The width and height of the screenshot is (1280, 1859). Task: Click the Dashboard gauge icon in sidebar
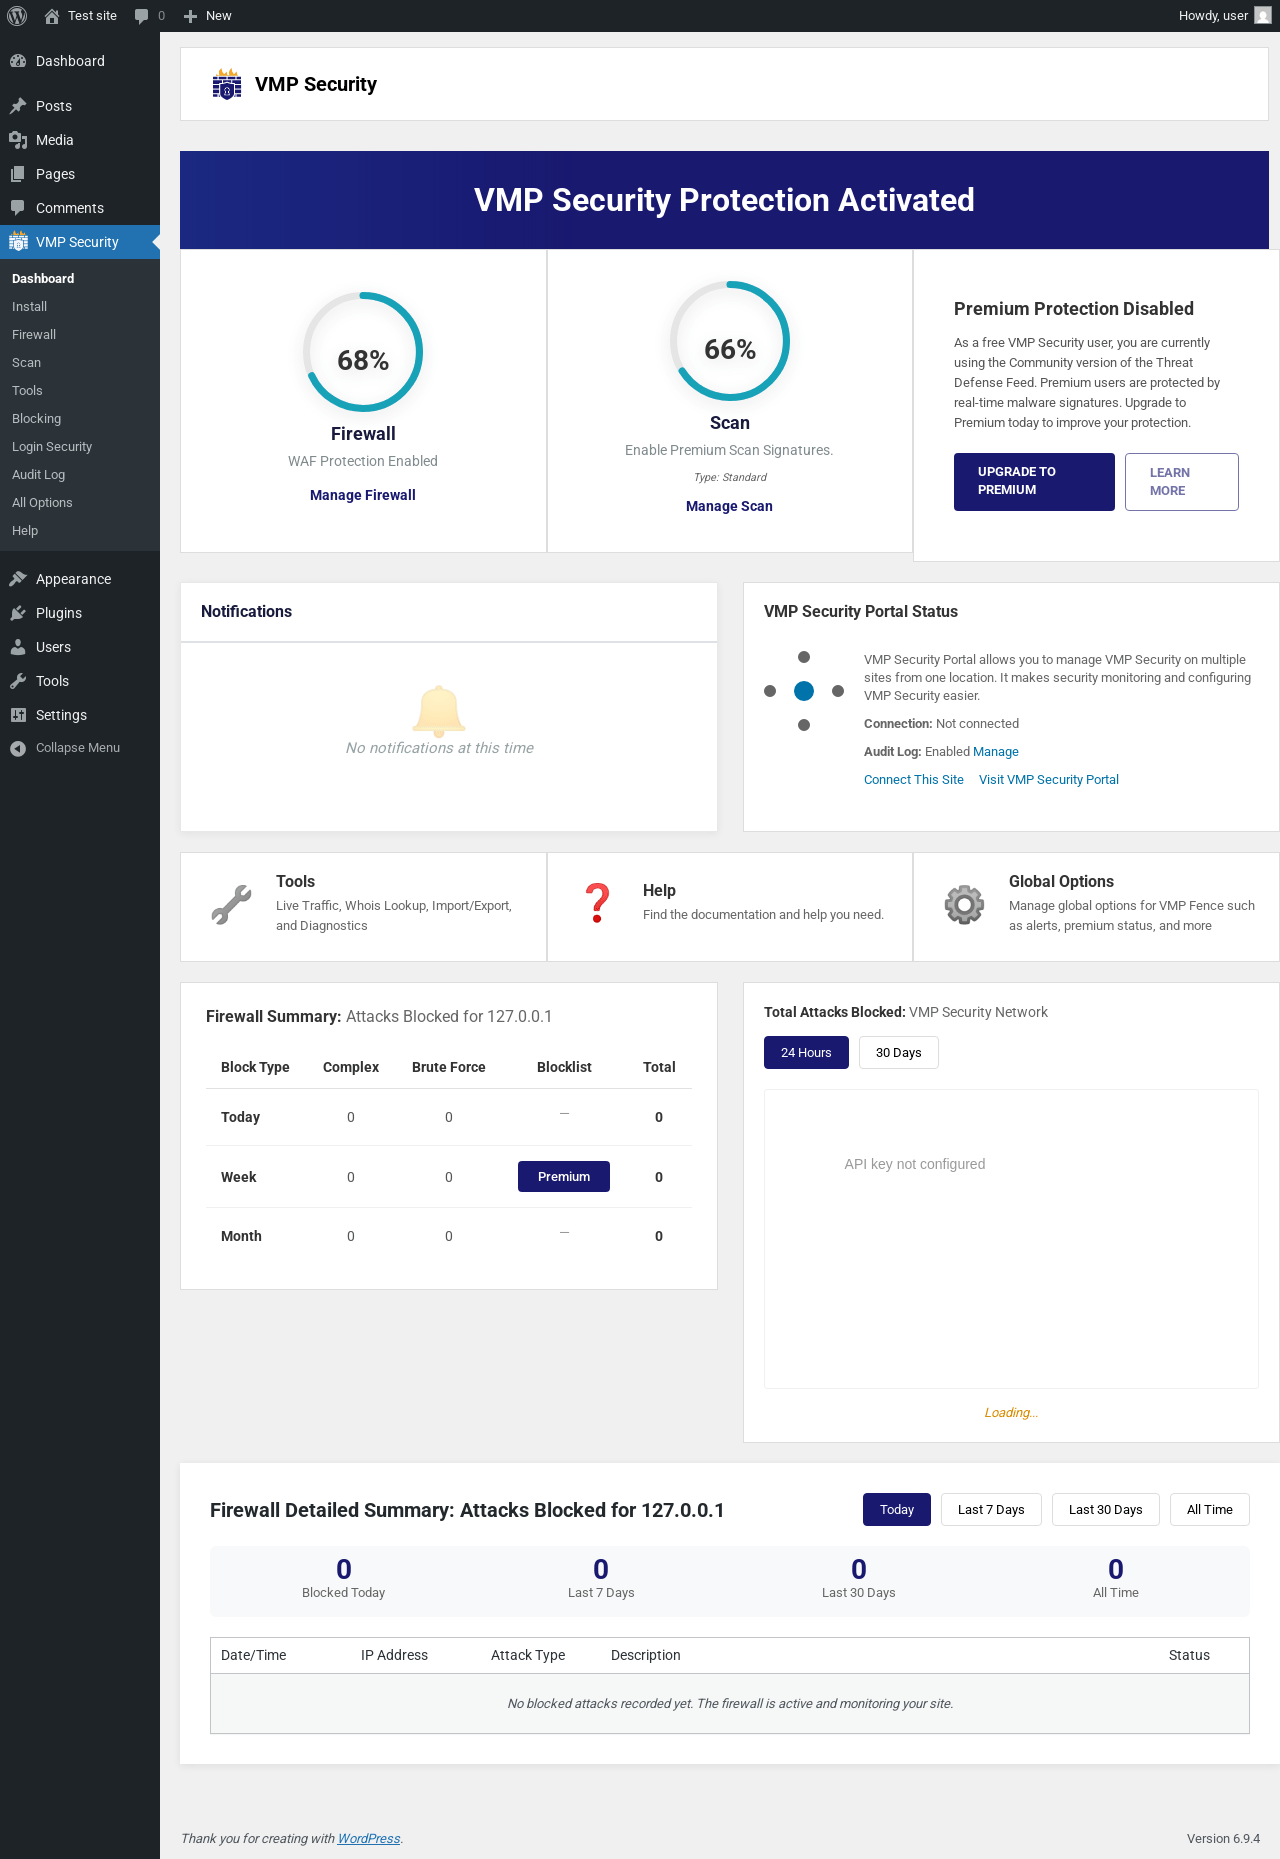18,61
